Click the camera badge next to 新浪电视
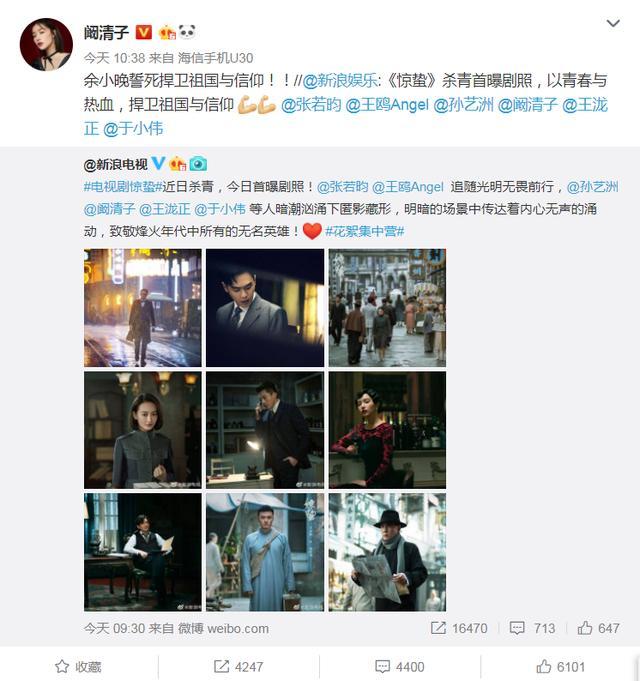Viewport: 640px width, 681px height. pos(198,164)
